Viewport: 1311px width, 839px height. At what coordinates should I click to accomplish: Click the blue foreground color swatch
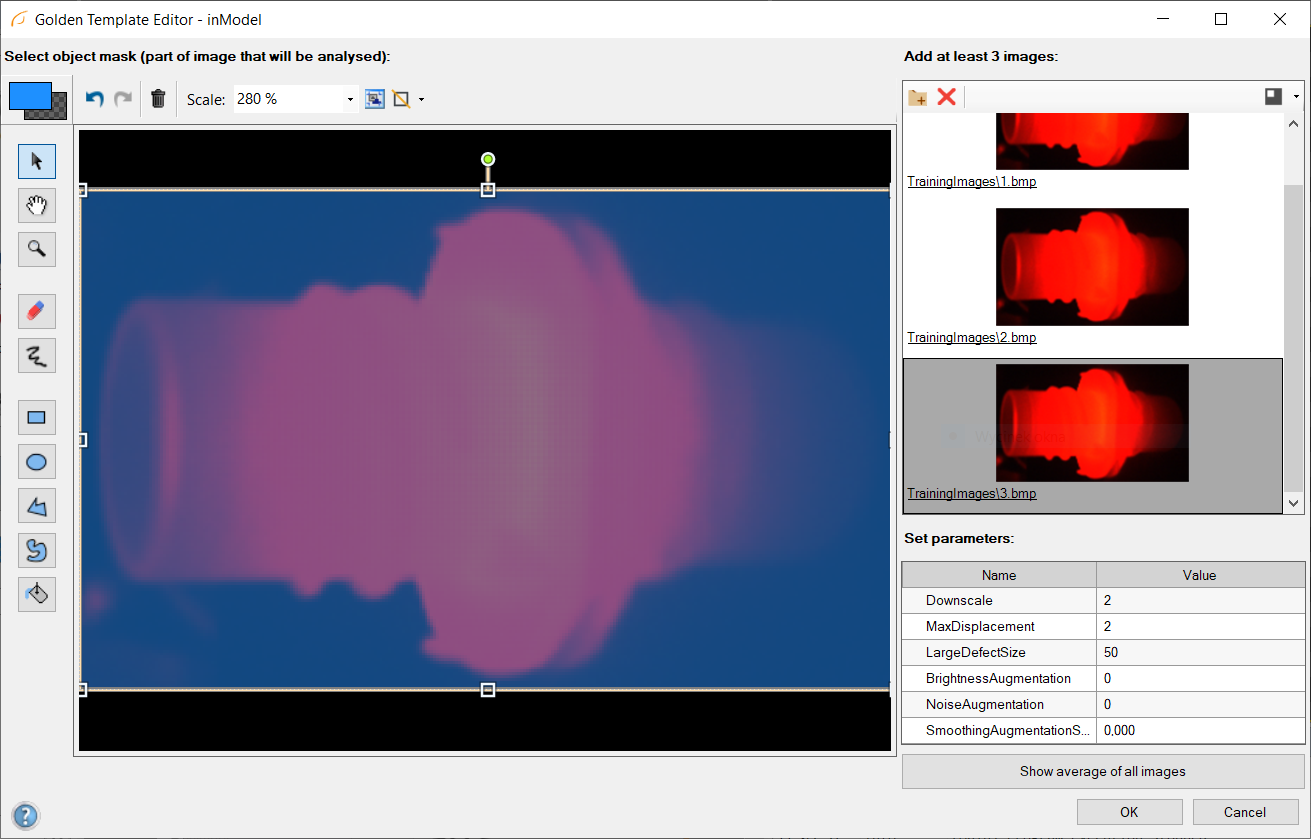[x=29, y=96]
